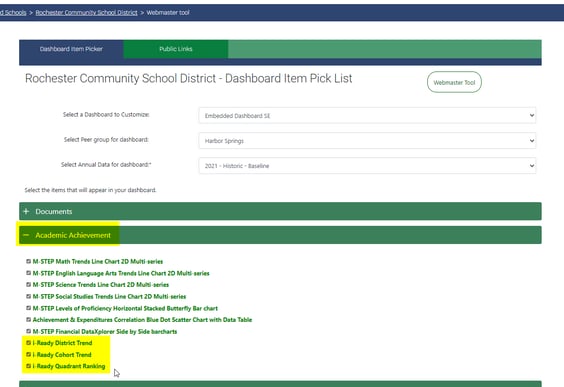Switch to the Public Links tab
564x387 pixels.
click(176, 49)
